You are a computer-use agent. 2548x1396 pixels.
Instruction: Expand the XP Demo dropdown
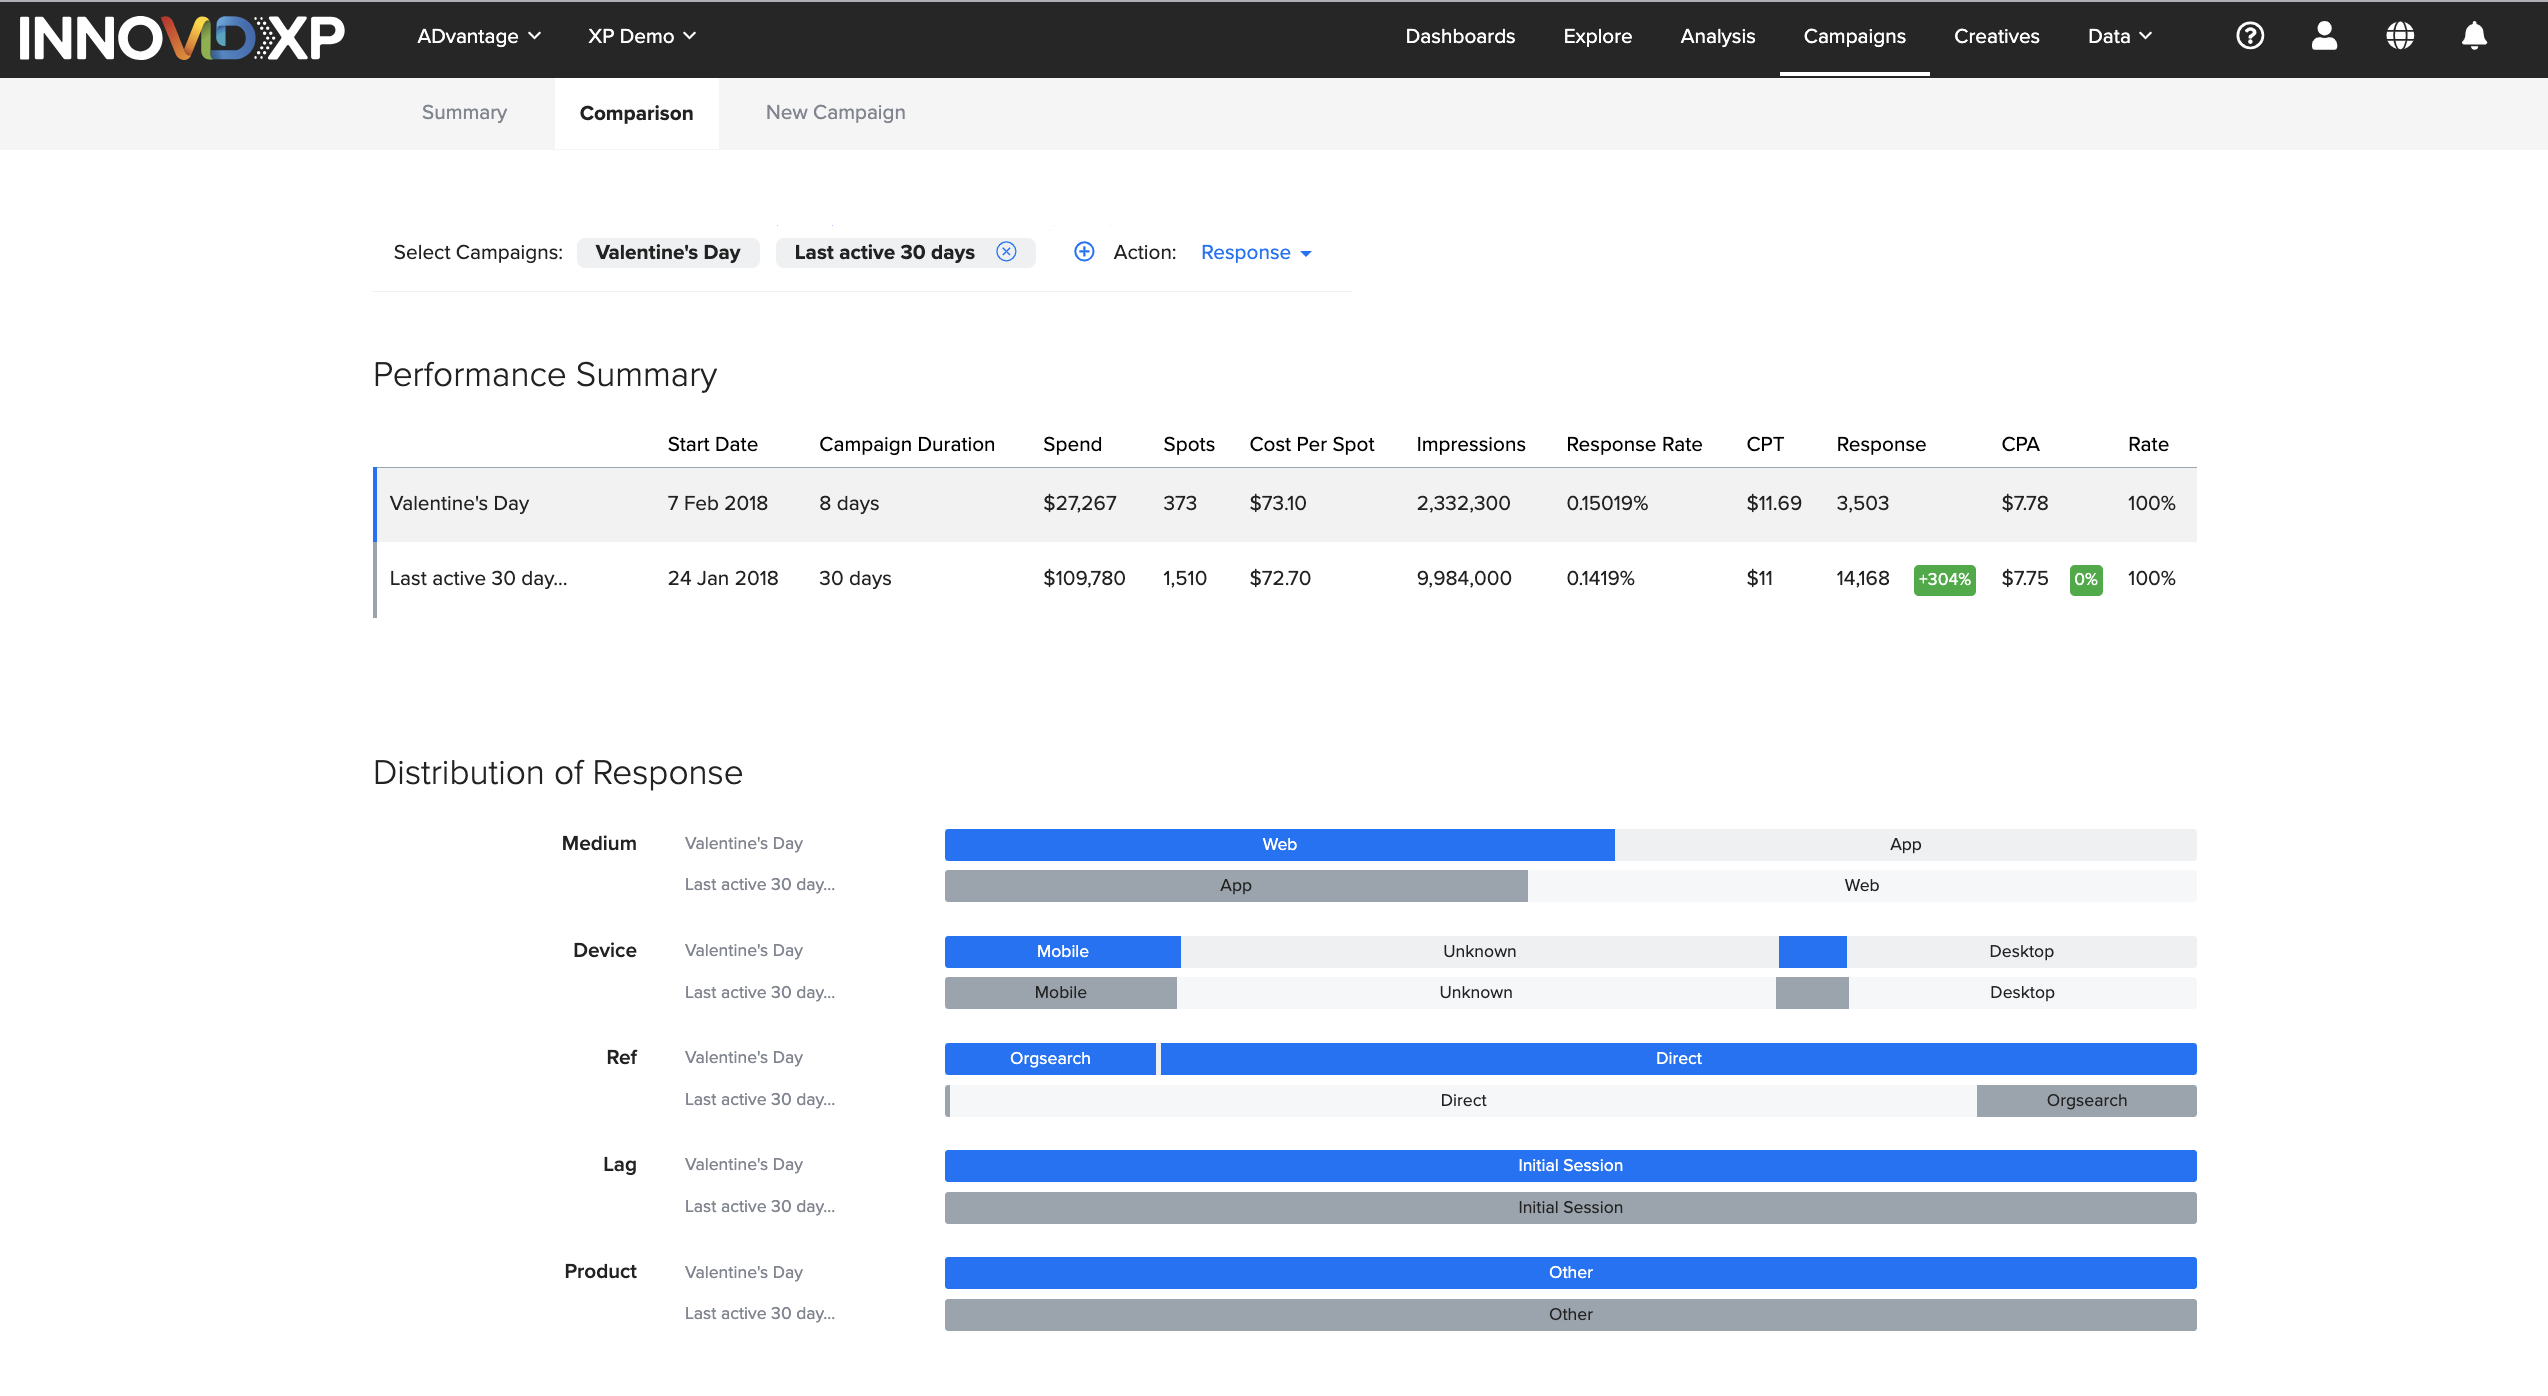point(642,36)
